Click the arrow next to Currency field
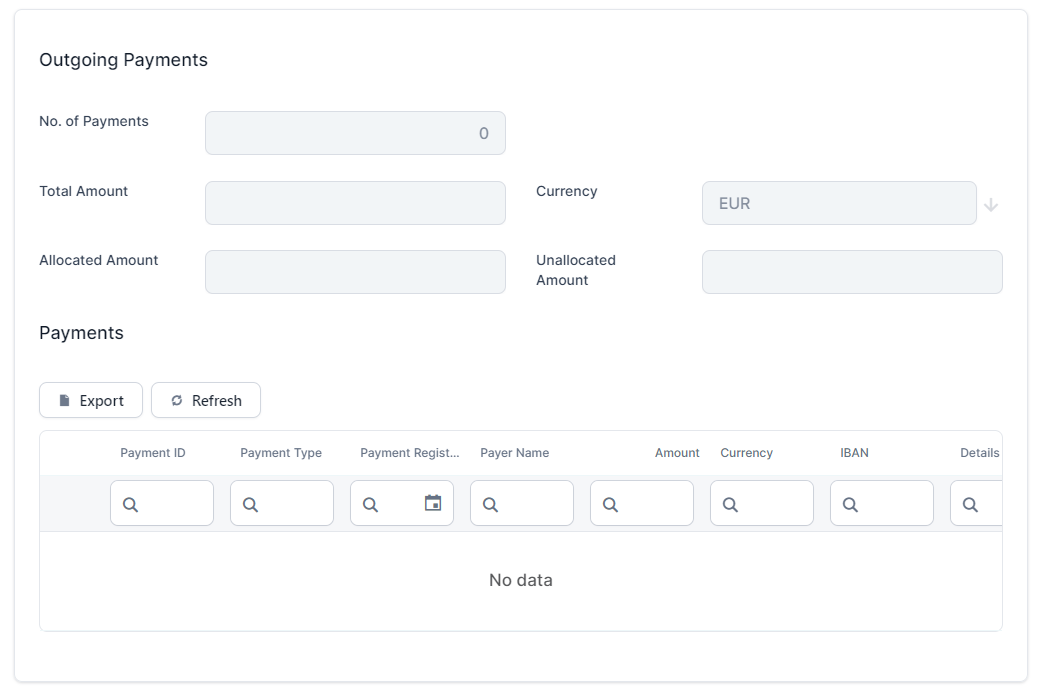The image size is (1042, 692). click(991, 204)
